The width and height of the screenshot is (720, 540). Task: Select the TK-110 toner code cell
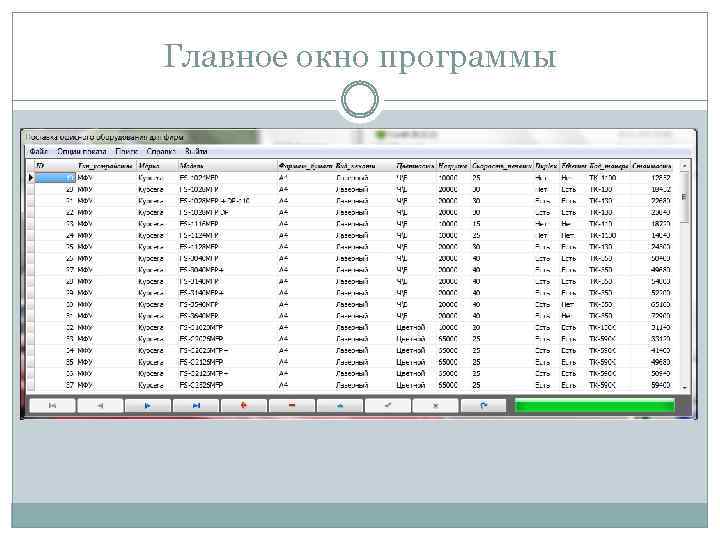(x=609, y=224)
